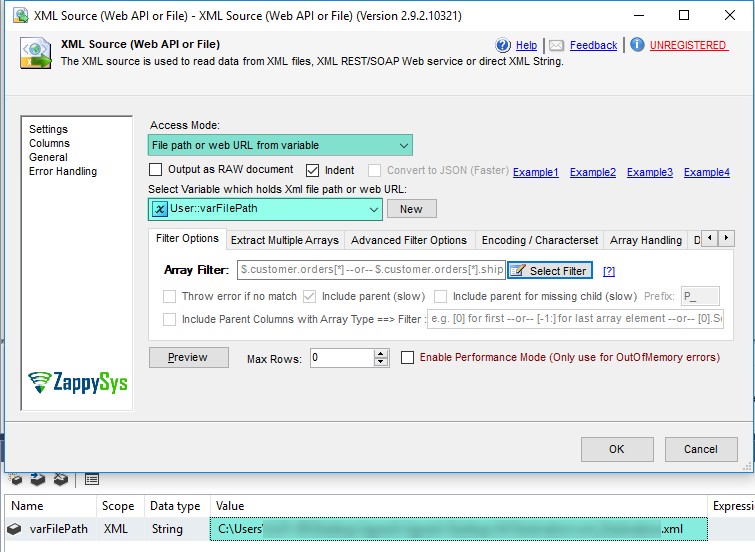Click the UNREGISTERED link
755x552 pixels.
tap(688, 45)
